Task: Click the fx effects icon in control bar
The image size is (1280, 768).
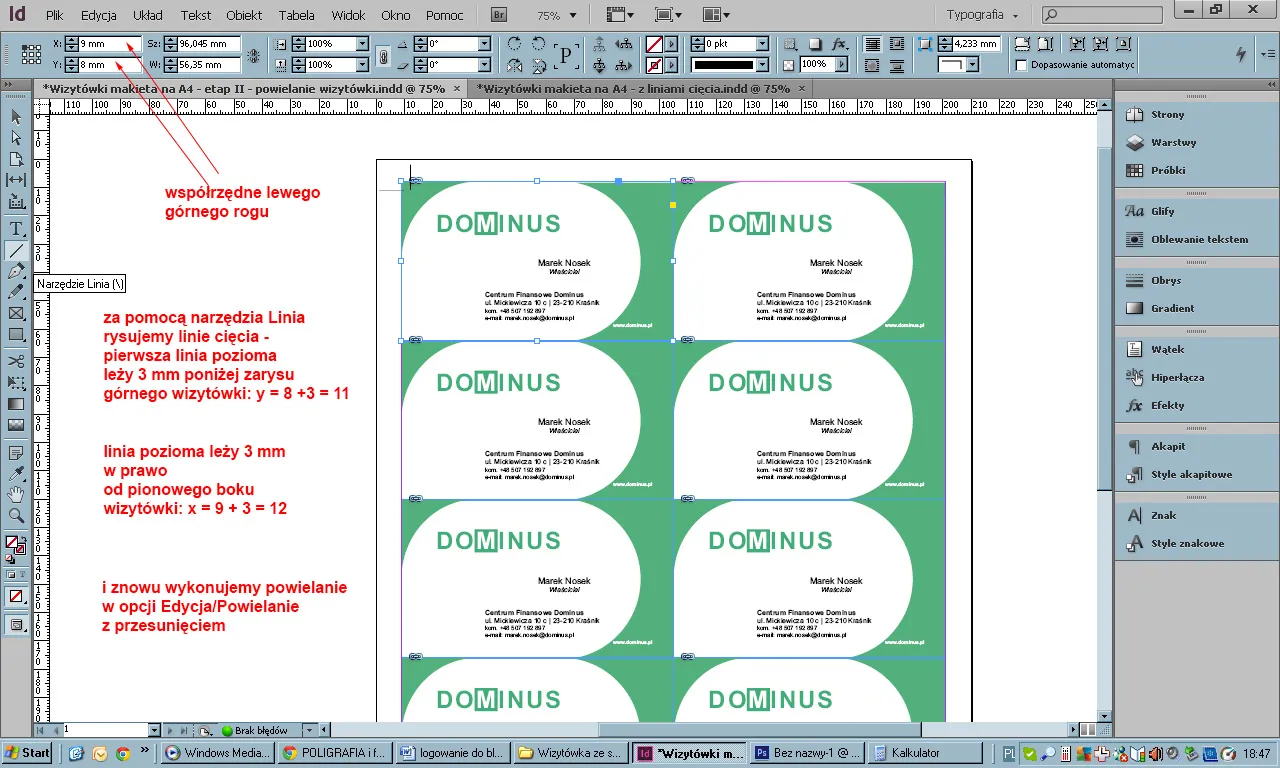Action: click(x=840, y=44)
